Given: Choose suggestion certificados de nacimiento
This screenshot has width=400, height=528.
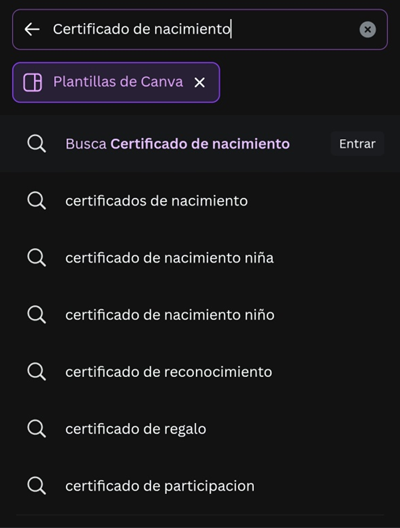Looking at the screenshot, I should pos(200,201).
